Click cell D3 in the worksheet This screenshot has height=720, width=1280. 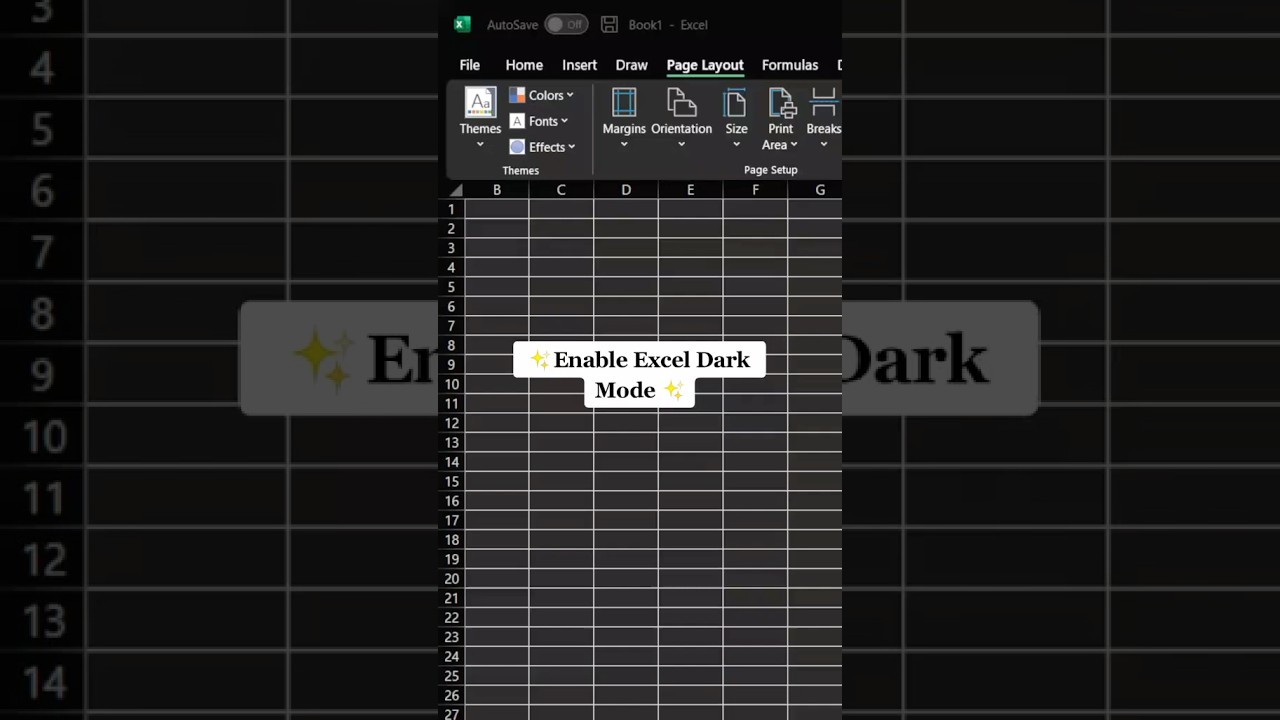pyautogui.click(x=626, y=248)
